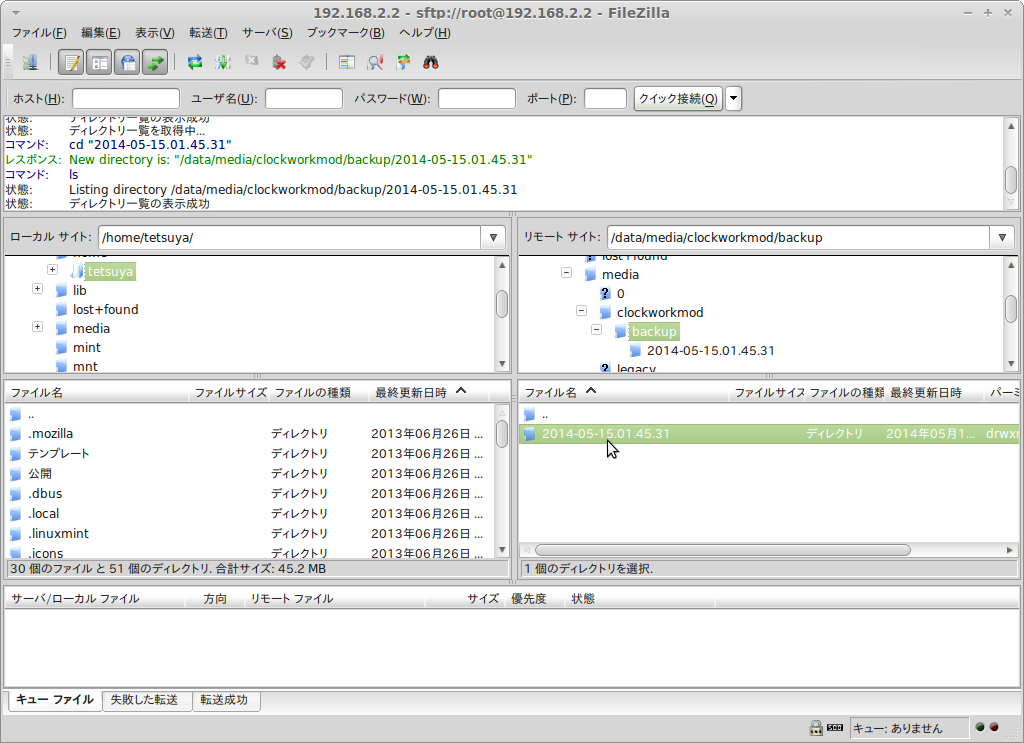Click the process queue toolbar icon
This screenshot has width=1024, height=743.
tap(223, 63)
